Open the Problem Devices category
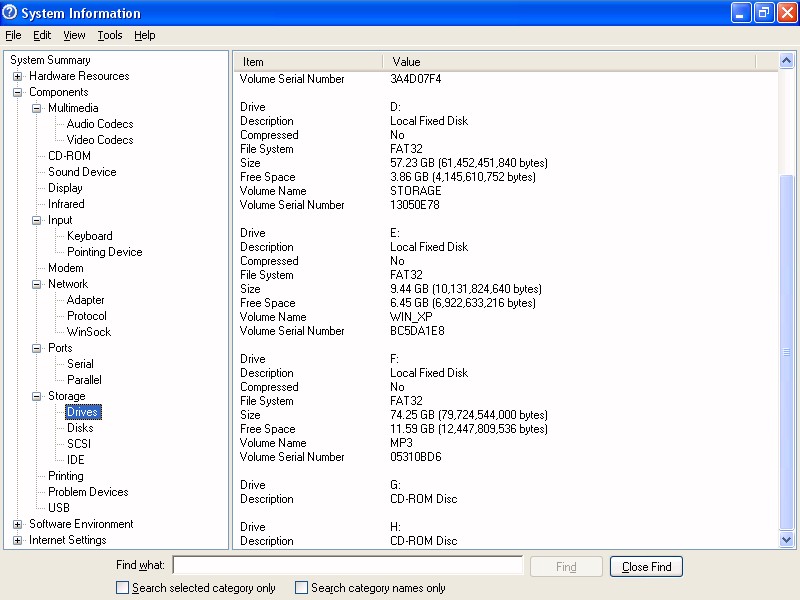Image resolution: width=800 pixels, height=600 pixels. (x=88, y=492)
